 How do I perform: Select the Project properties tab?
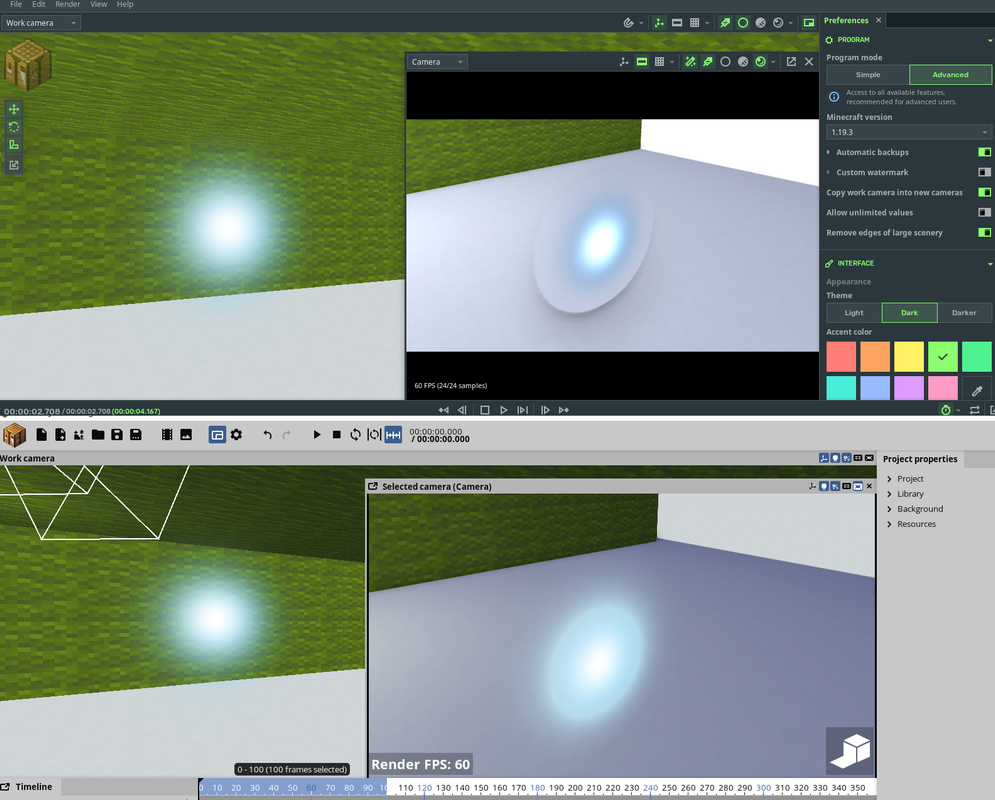(920, 459)
